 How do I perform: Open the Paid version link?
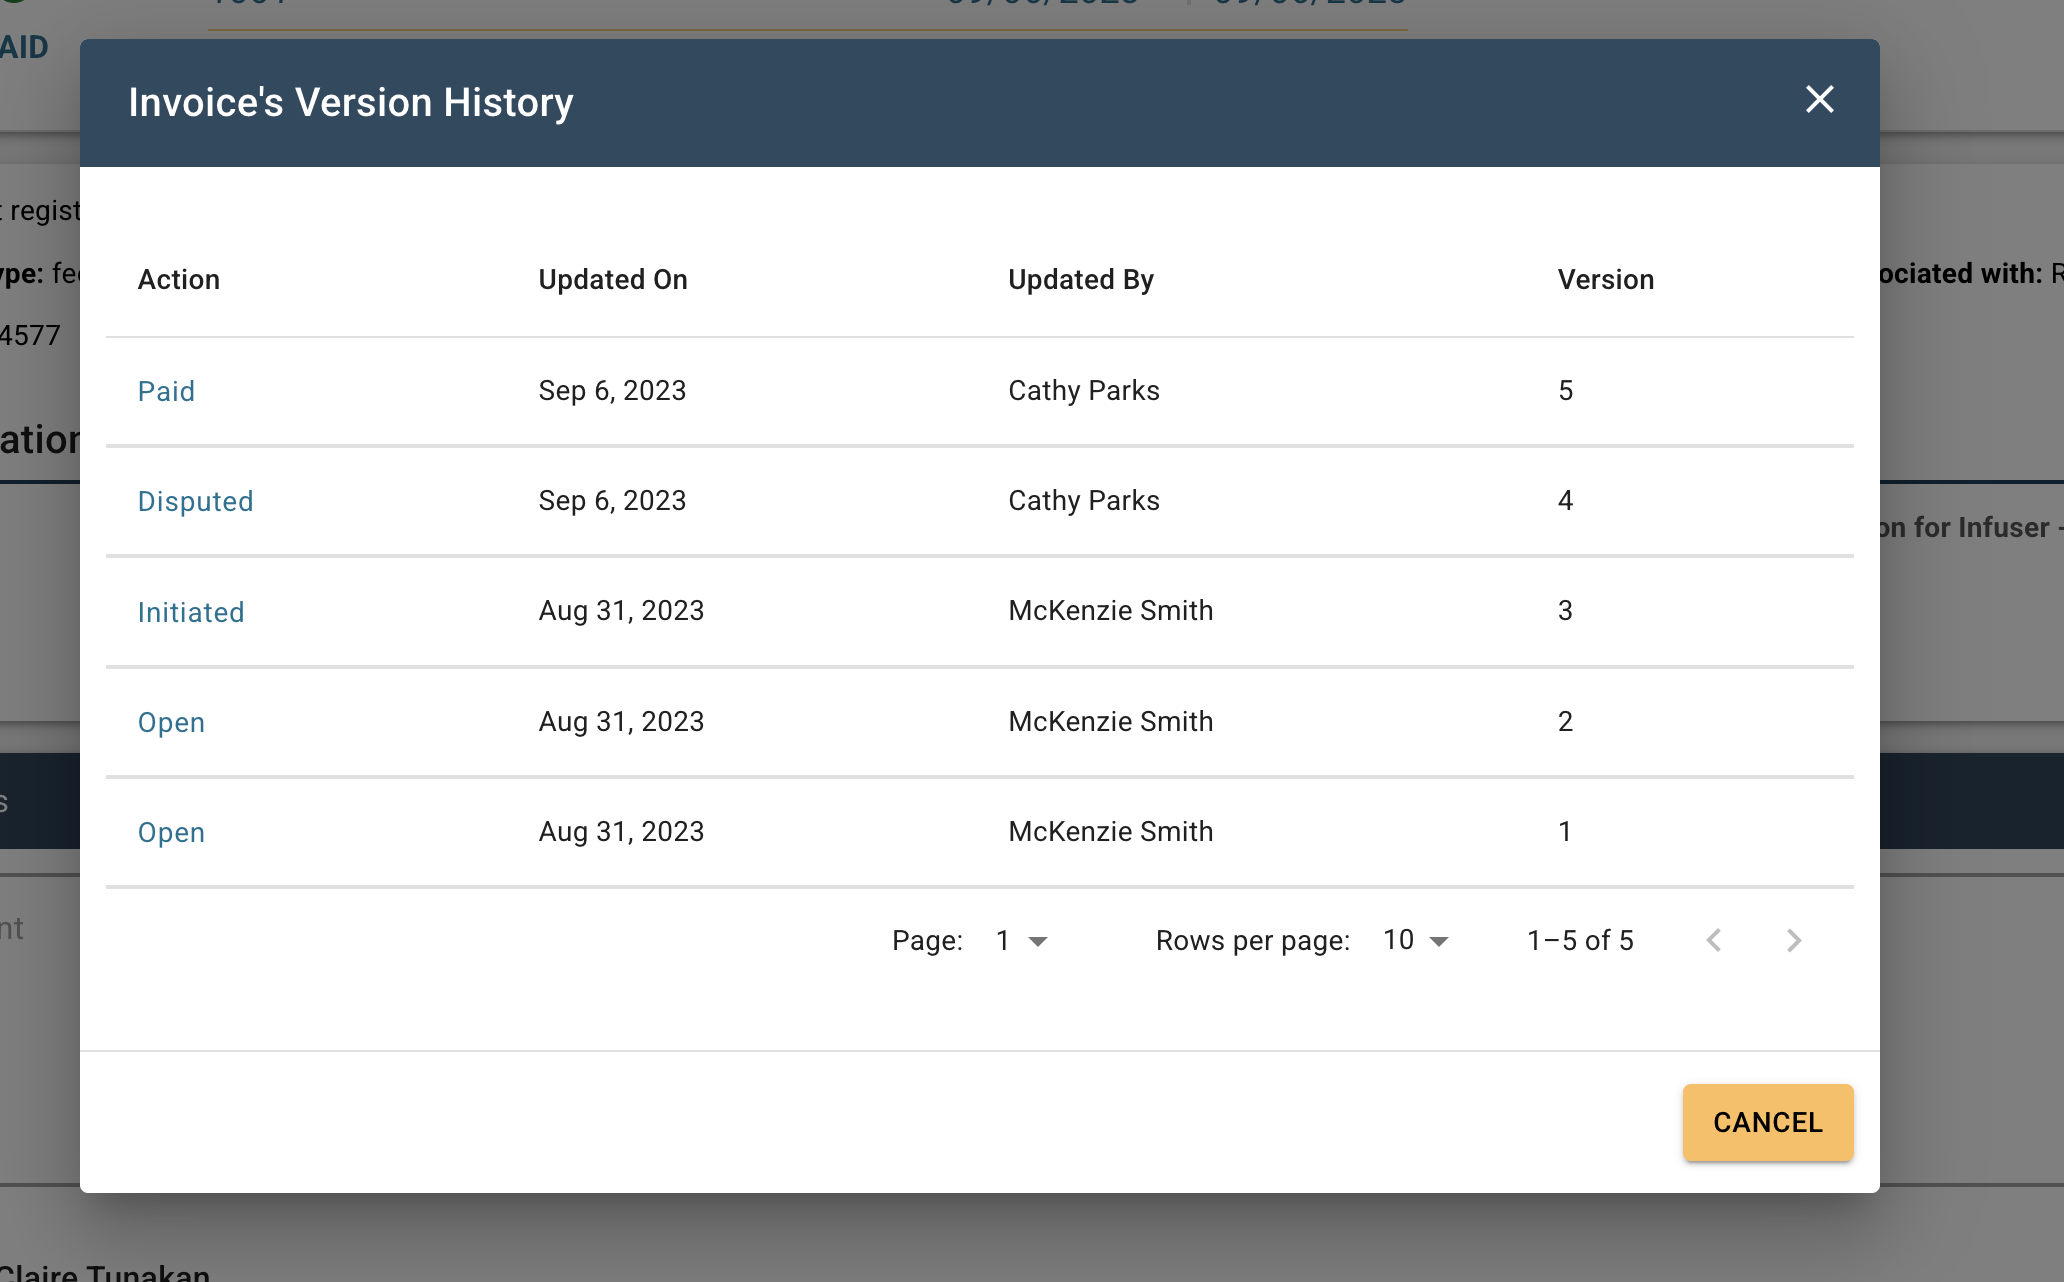coord(166,391)
